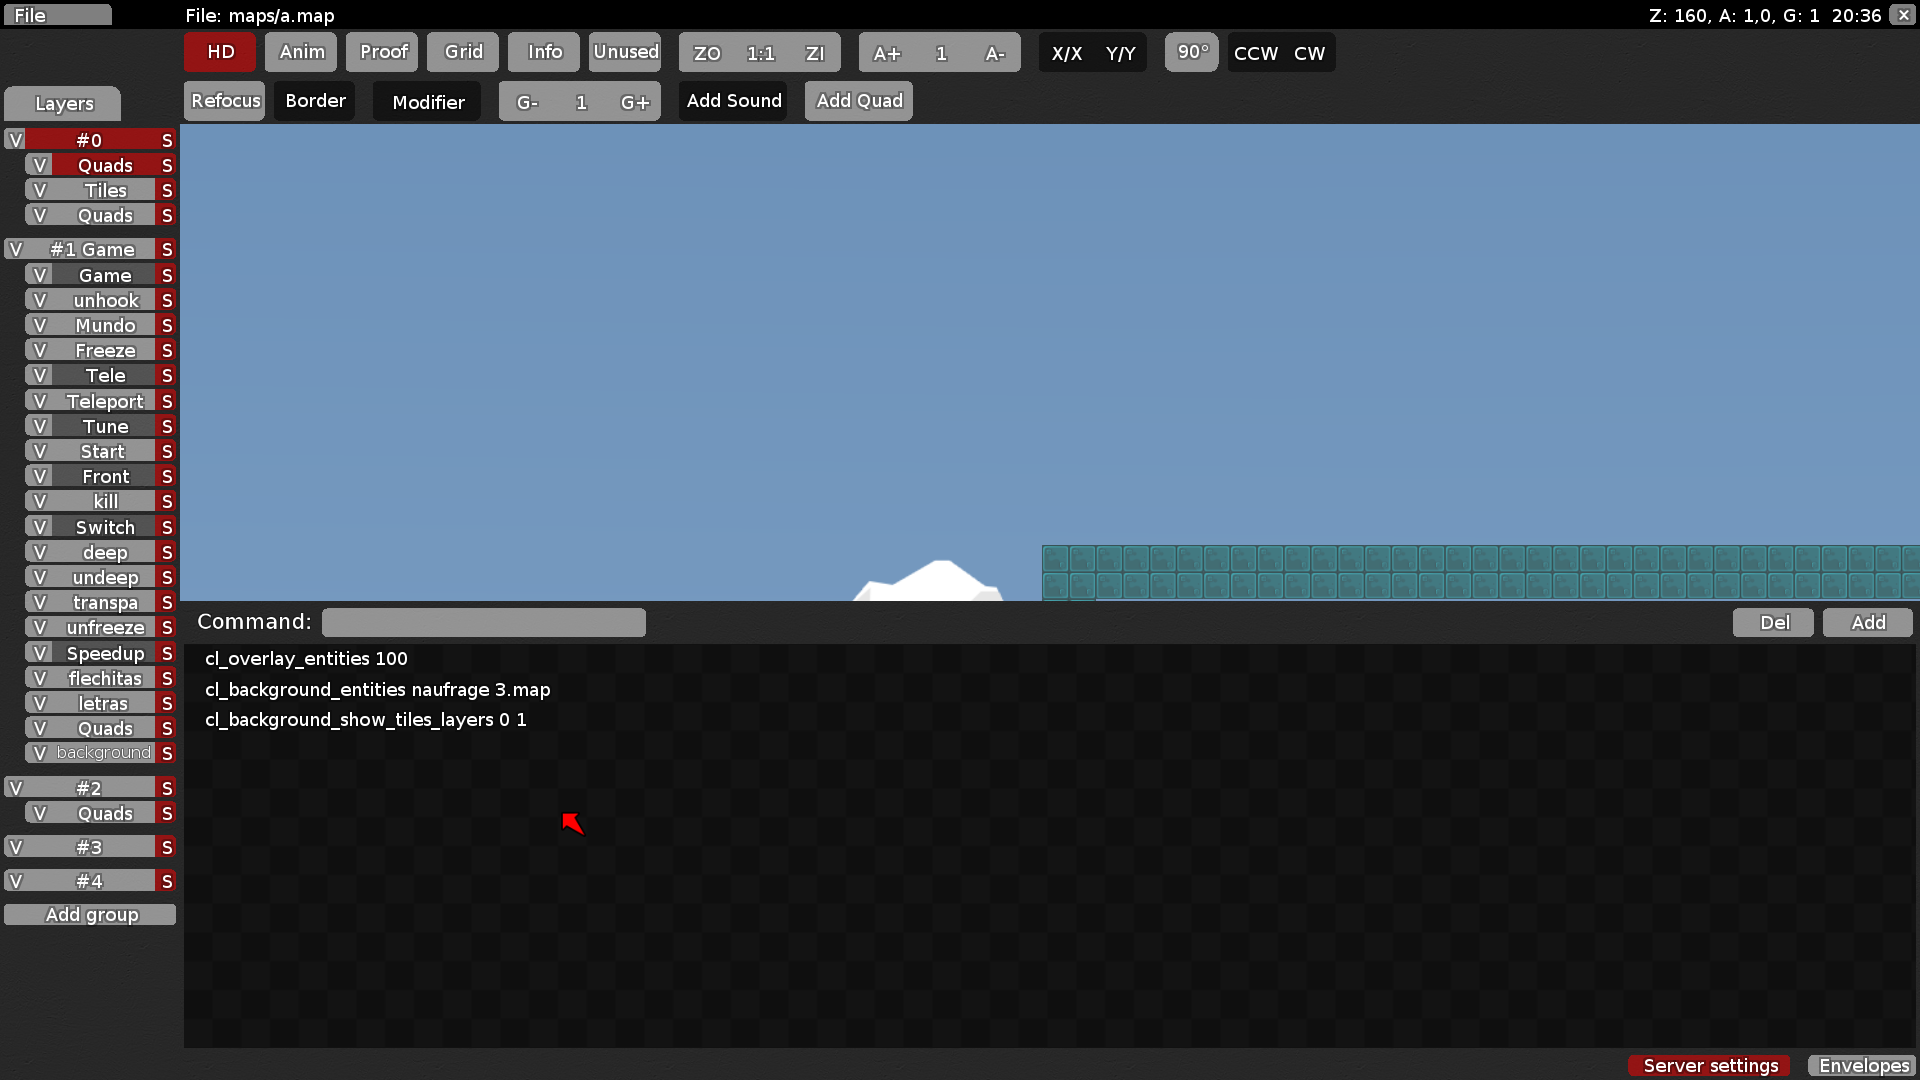Mirror the brush with X/X flip

coord(1068,53)
